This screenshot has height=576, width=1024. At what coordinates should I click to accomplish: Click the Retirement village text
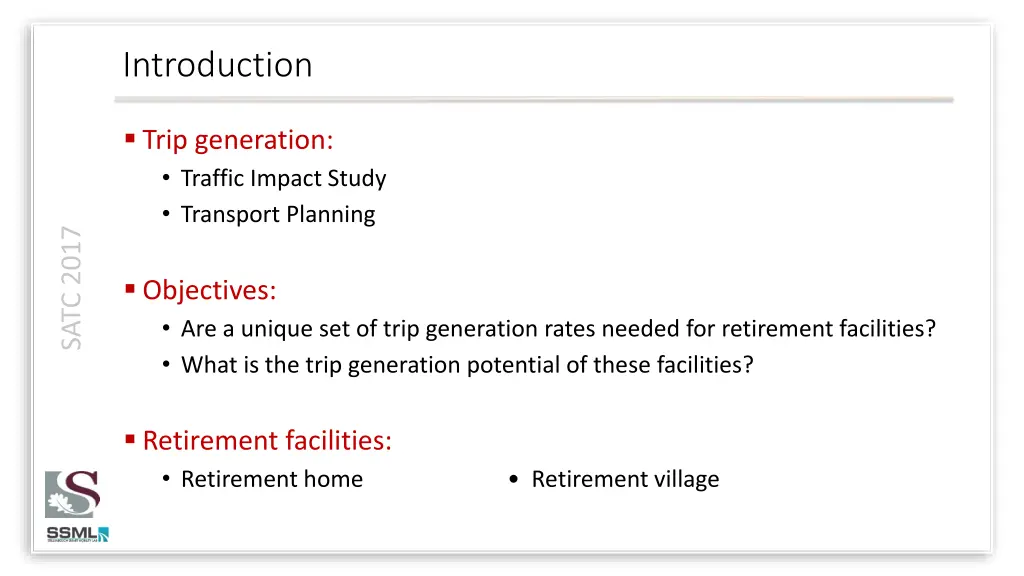(625, 479)
